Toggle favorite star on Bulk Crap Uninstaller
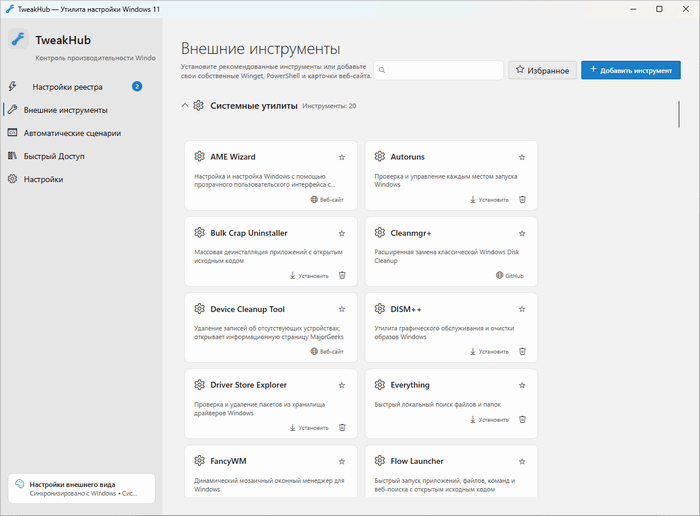This screenshot has height=516, width=700. click(x=342, y=233)
